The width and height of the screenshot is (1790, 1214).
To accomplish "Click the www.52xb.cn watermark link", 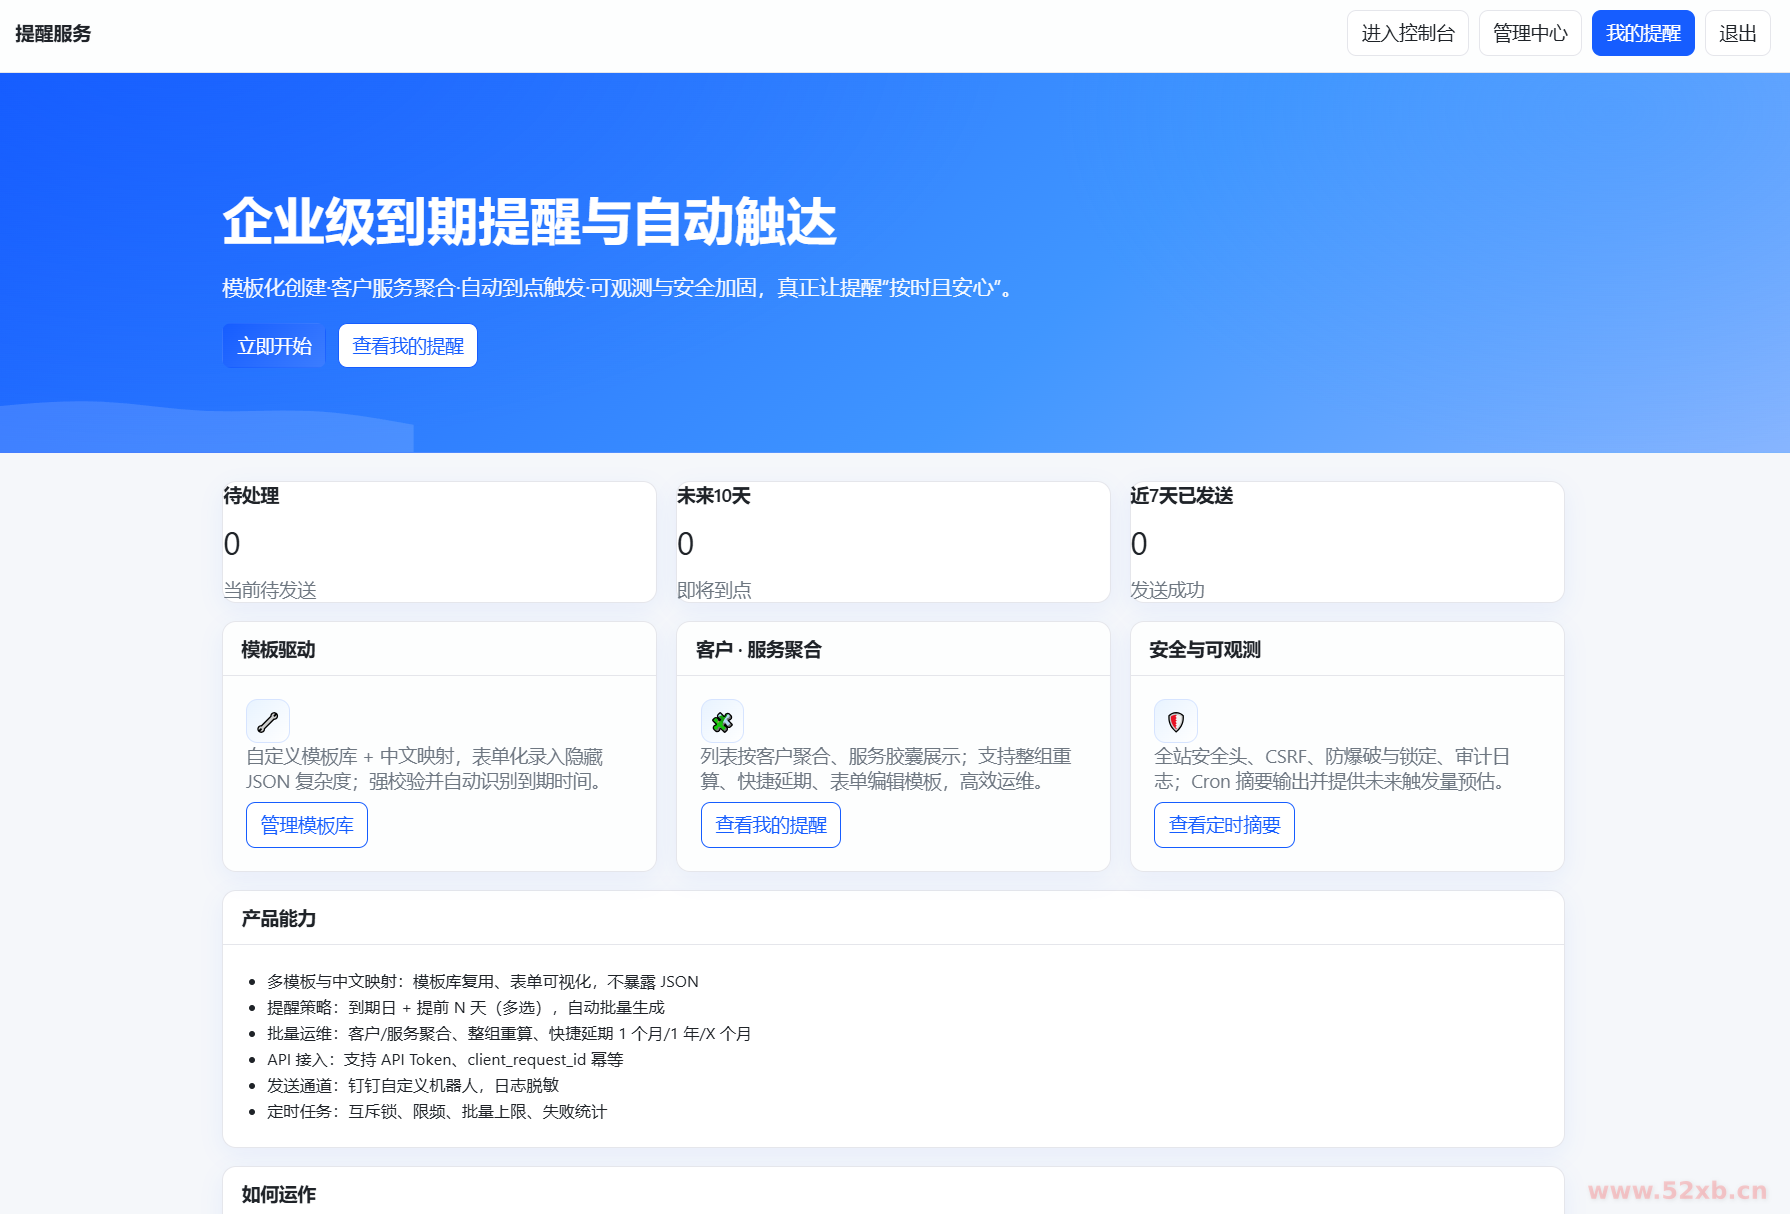I will coord(1676,1192).
